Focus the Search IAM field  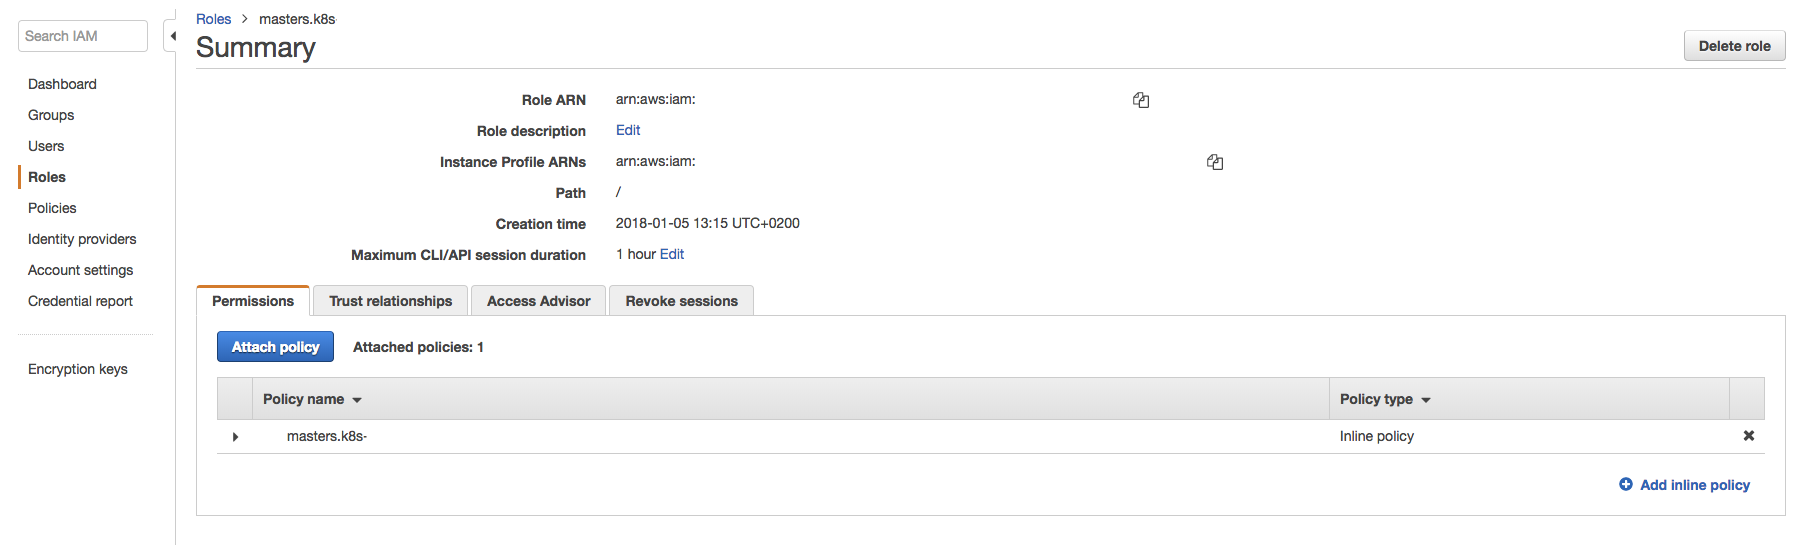[x=83, y=36]
